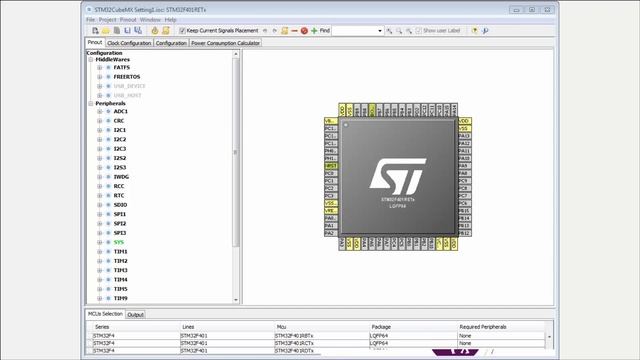
Task: Click the Undo arrow icon
Action: (265, 31)
